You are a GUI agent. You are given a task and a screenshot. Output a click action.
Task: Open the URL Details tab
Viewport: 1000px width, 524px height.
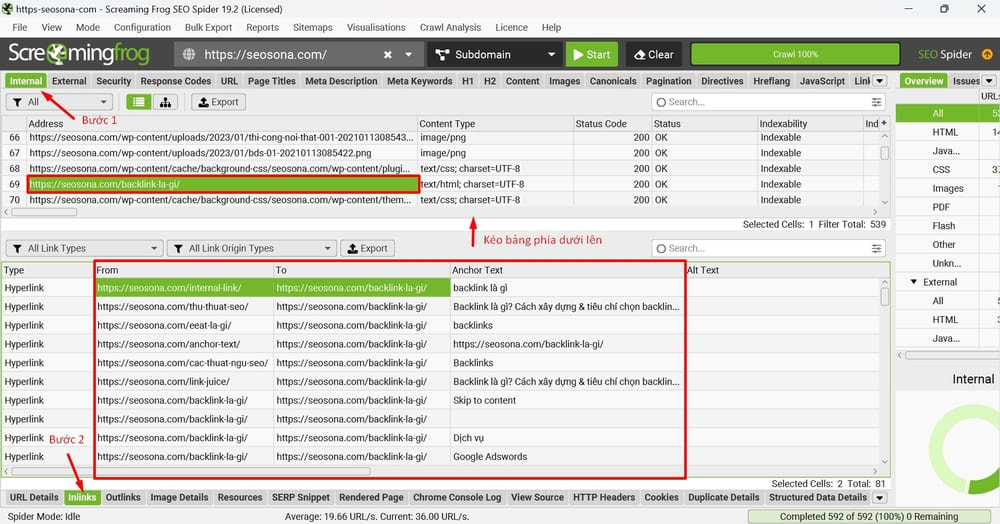tap(34, 498)
